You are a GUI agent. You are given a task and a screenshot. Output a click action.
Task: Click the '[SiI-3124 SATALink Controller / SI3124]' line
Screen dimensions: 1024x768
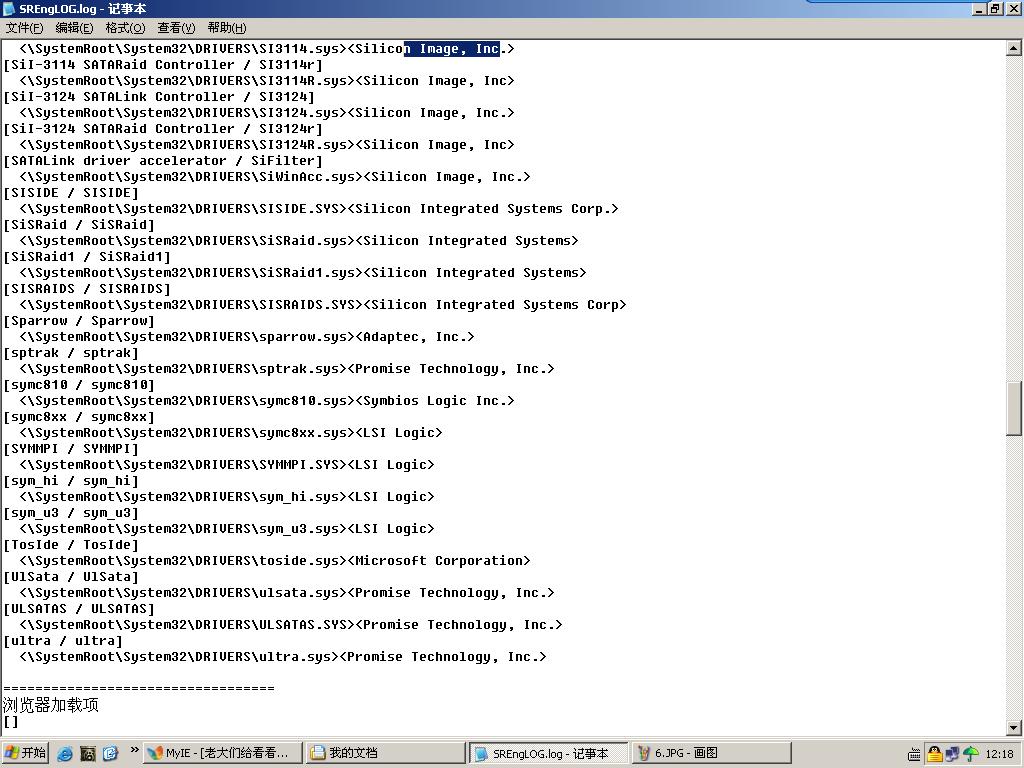[x=159, y=97]
